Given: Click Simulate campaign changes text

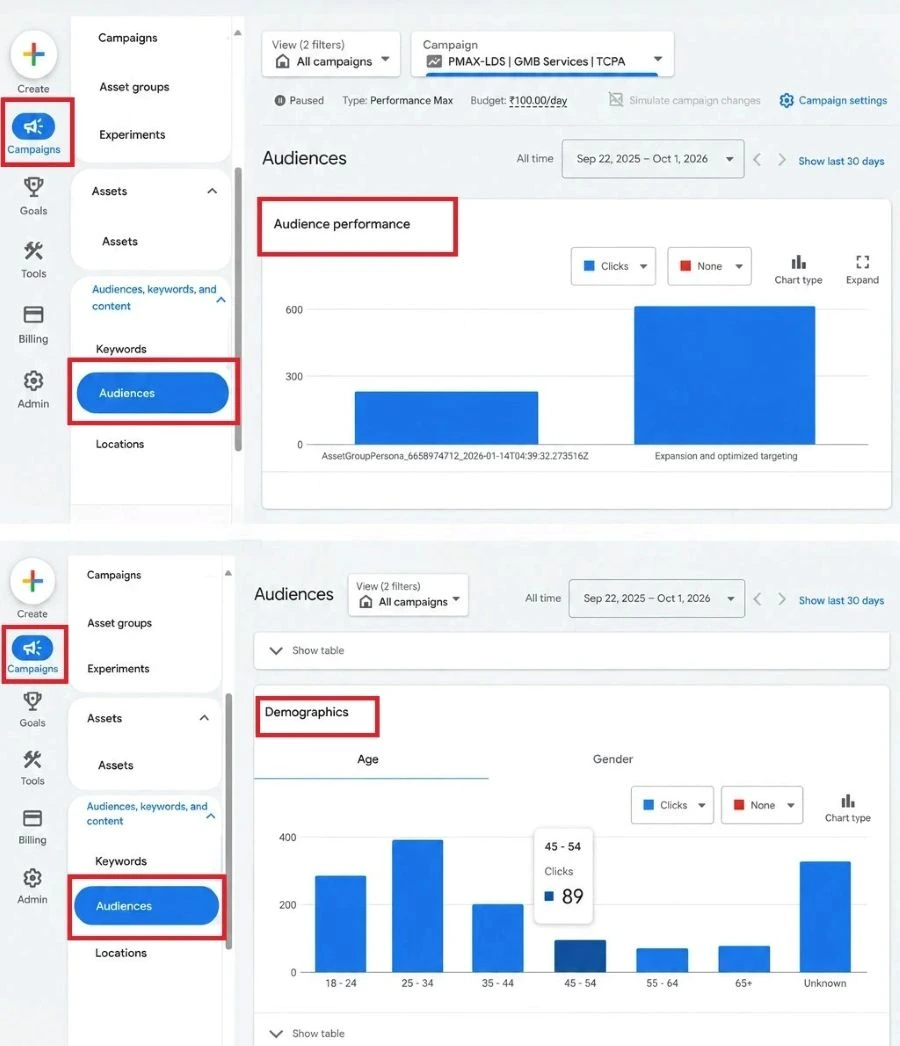Looking at the screenshot, I should point(695,100).
